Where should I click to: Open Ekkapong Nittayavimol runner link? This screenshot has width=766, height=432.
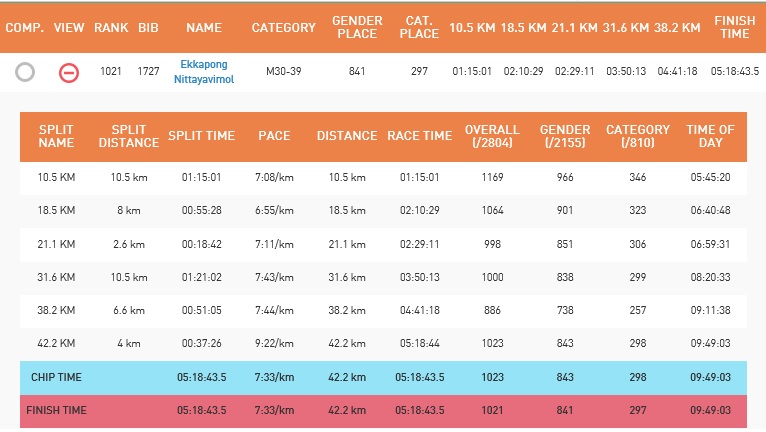[x=204, y=72]
